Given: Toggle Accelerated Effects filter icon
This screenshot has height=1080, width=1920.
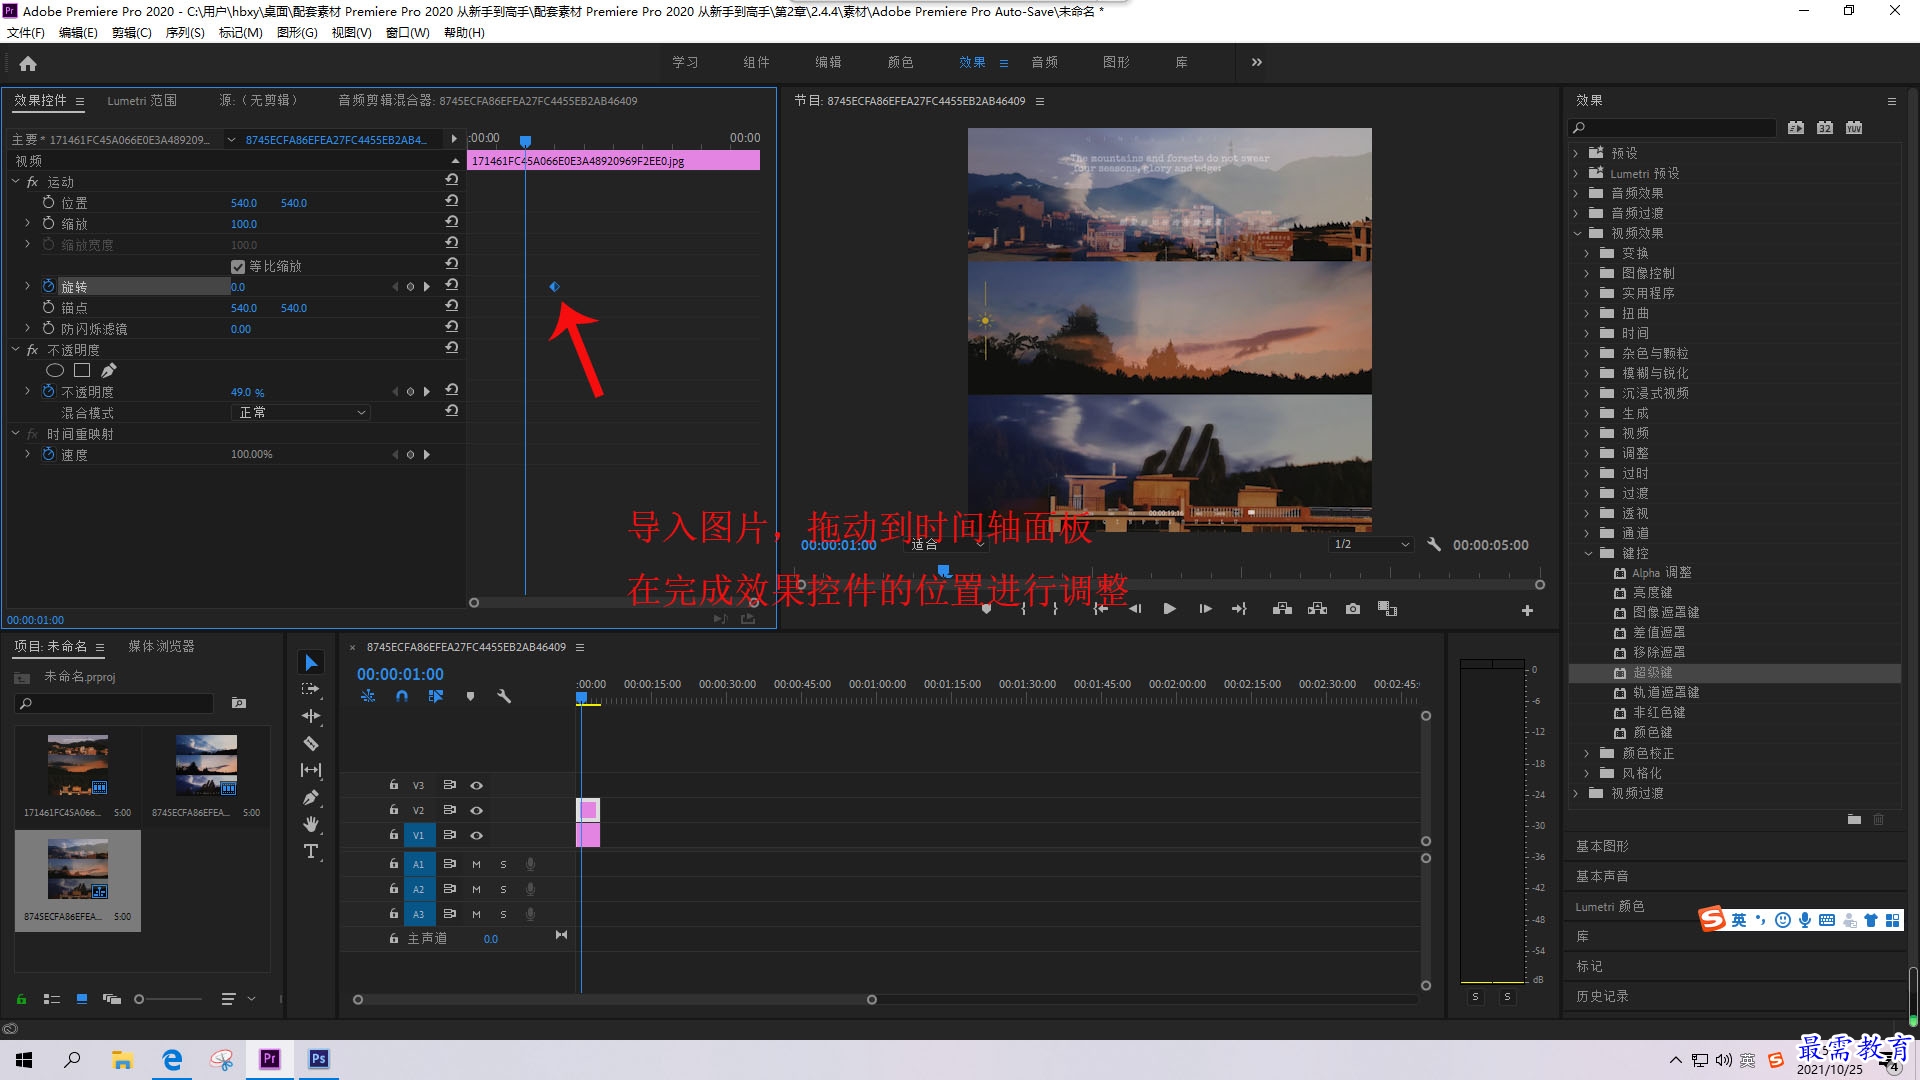Looking at the screenshot, I should click(x=1796, y=128).
